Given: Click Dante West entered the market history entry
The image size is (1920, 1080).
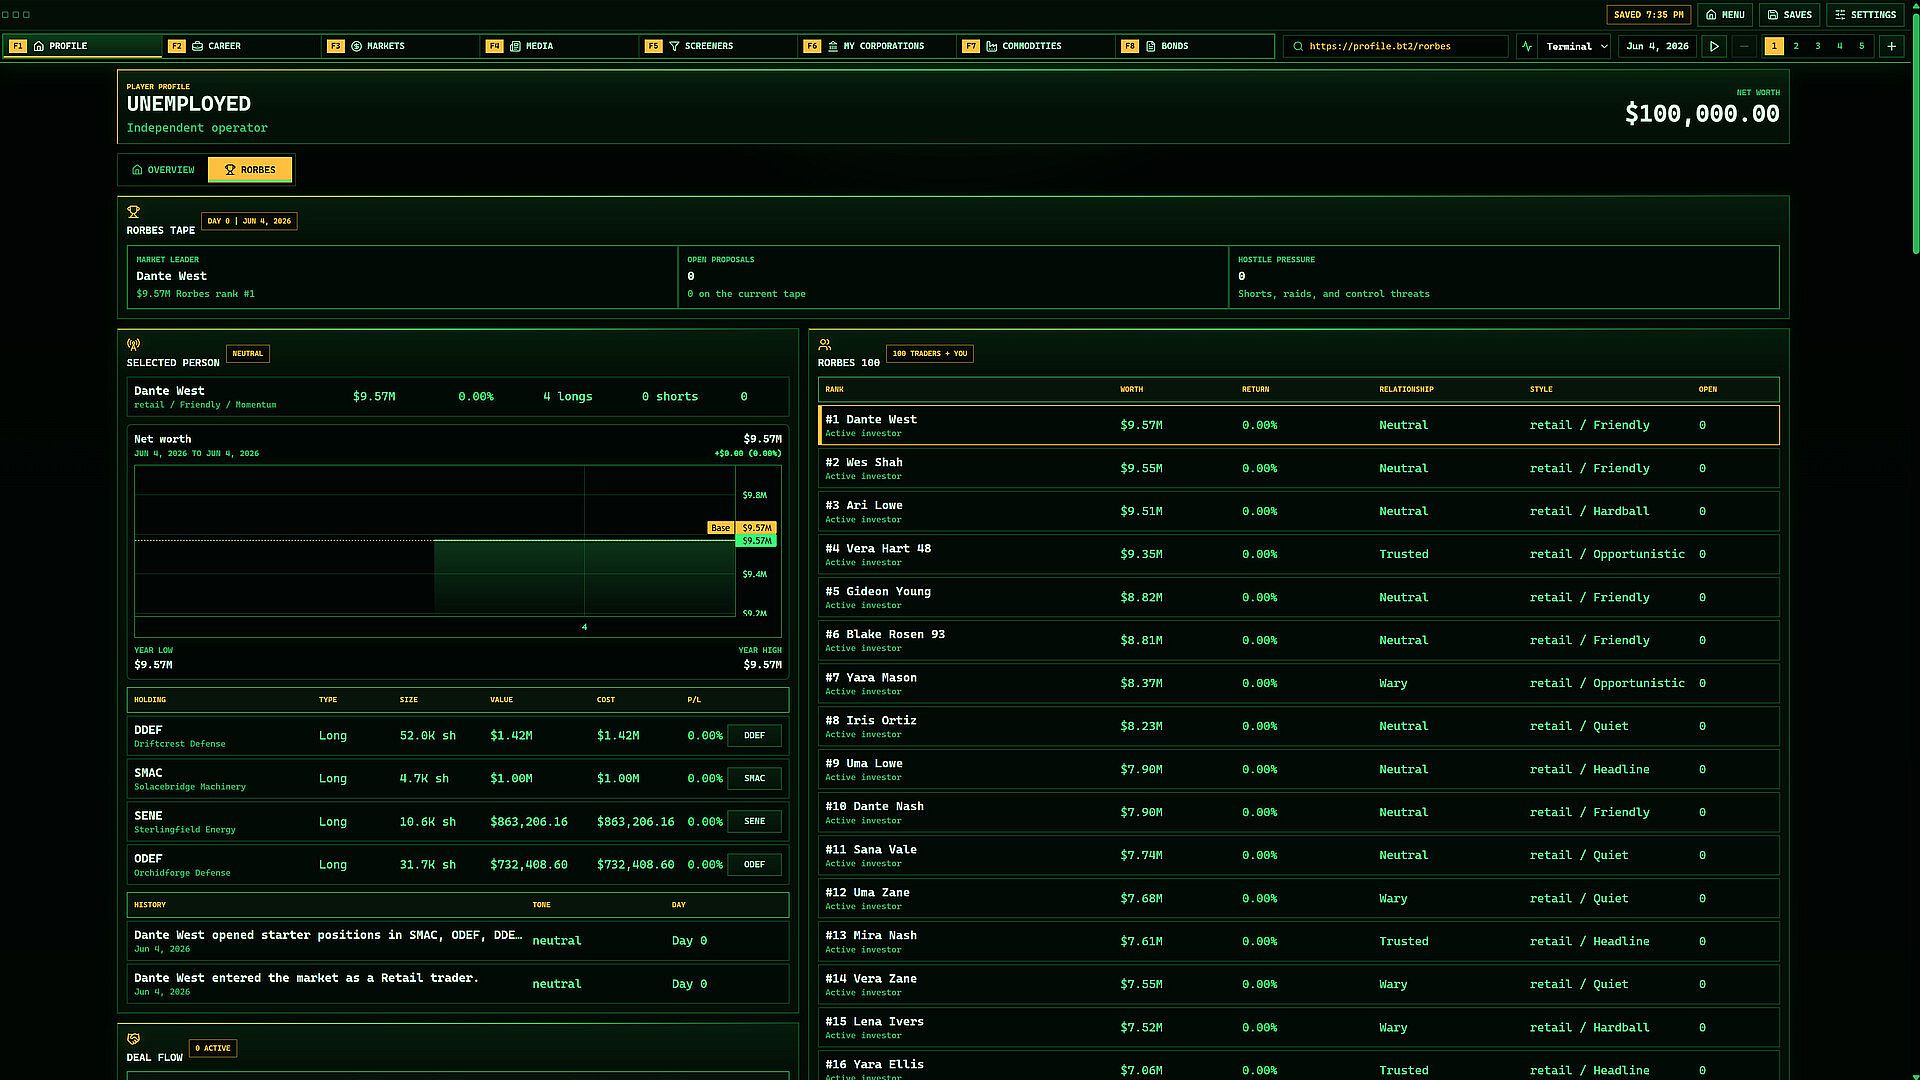Looking at the screenshot, I should 458,984.
